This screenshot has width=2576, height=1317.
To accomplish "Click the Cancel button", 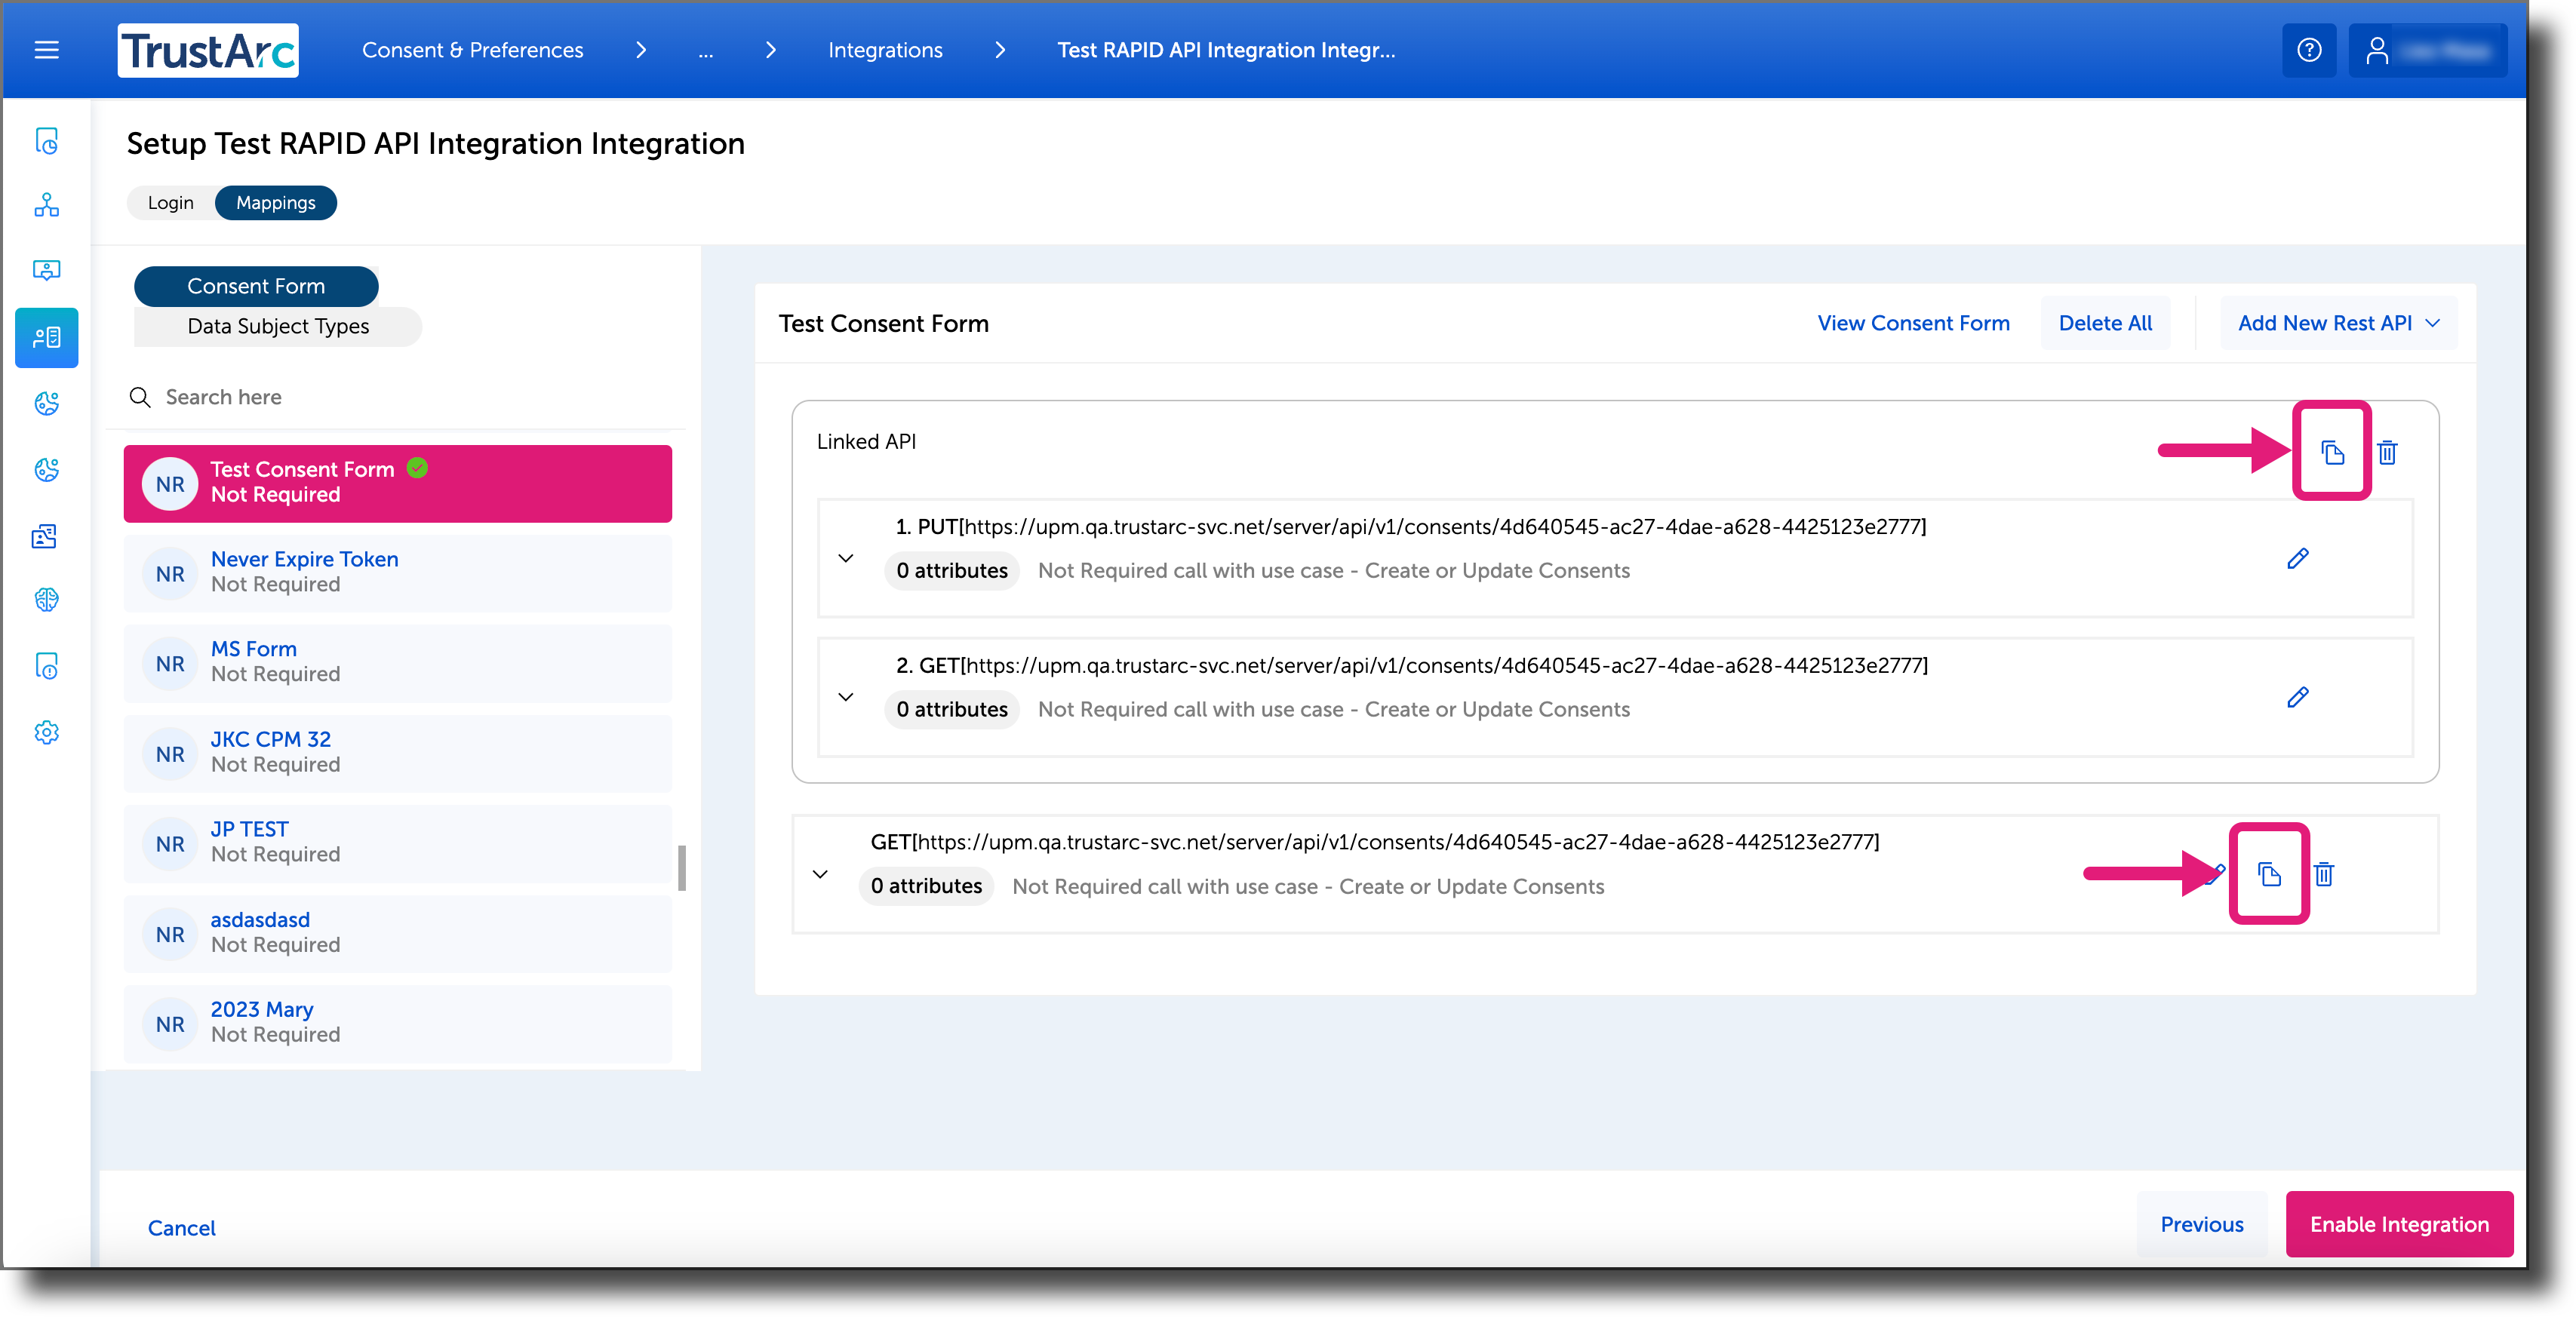I will coord(182,1228).
